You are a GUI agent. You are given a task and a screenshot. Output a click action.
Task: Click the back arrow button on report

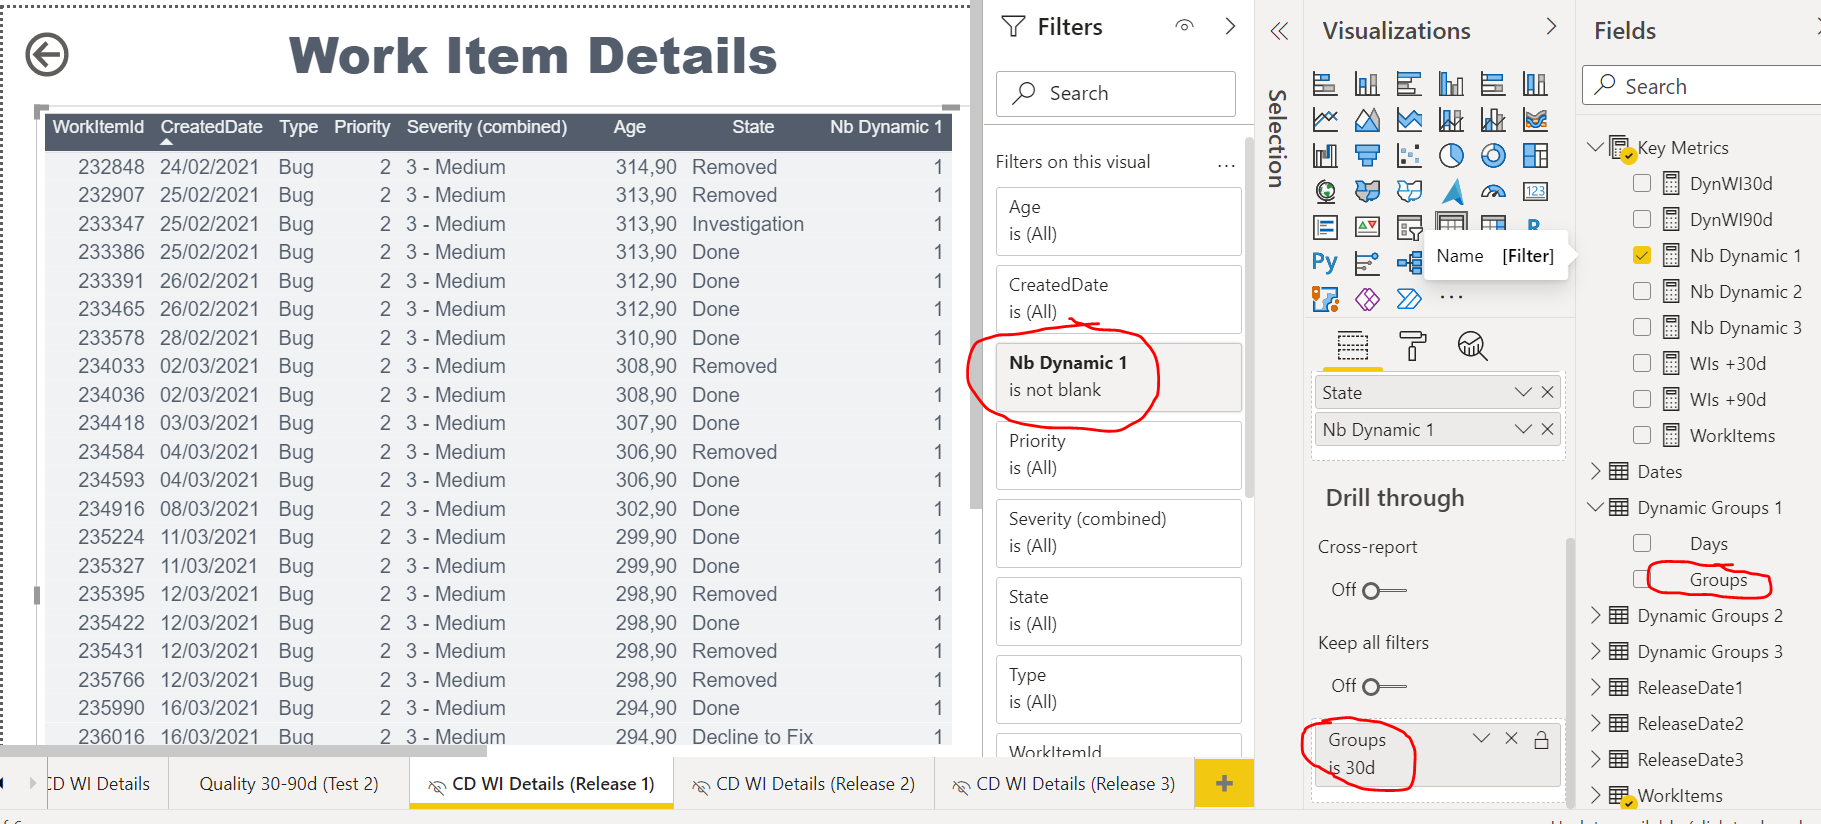(x=47, y=54)
